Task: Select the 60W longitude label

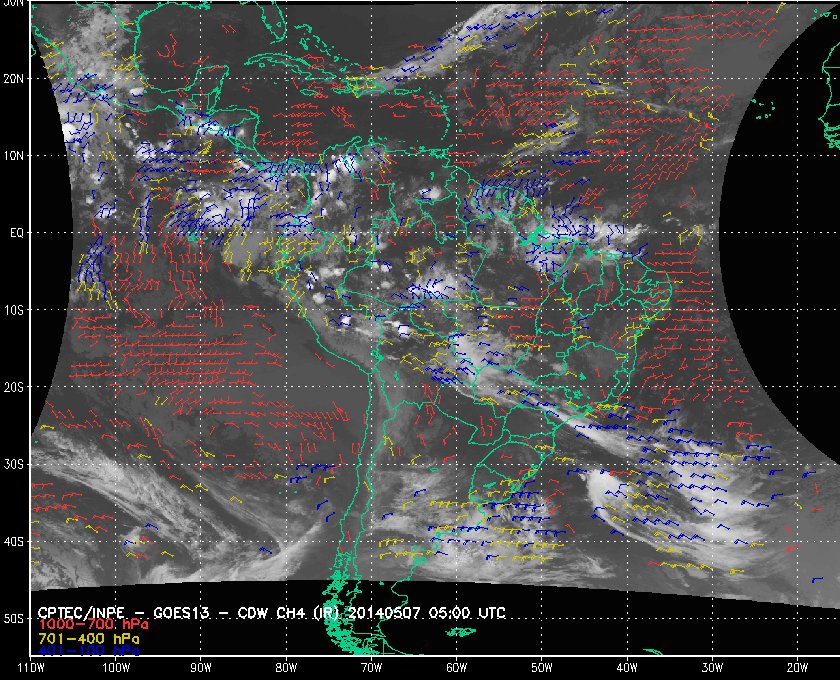Action: (x=456, y=667)
